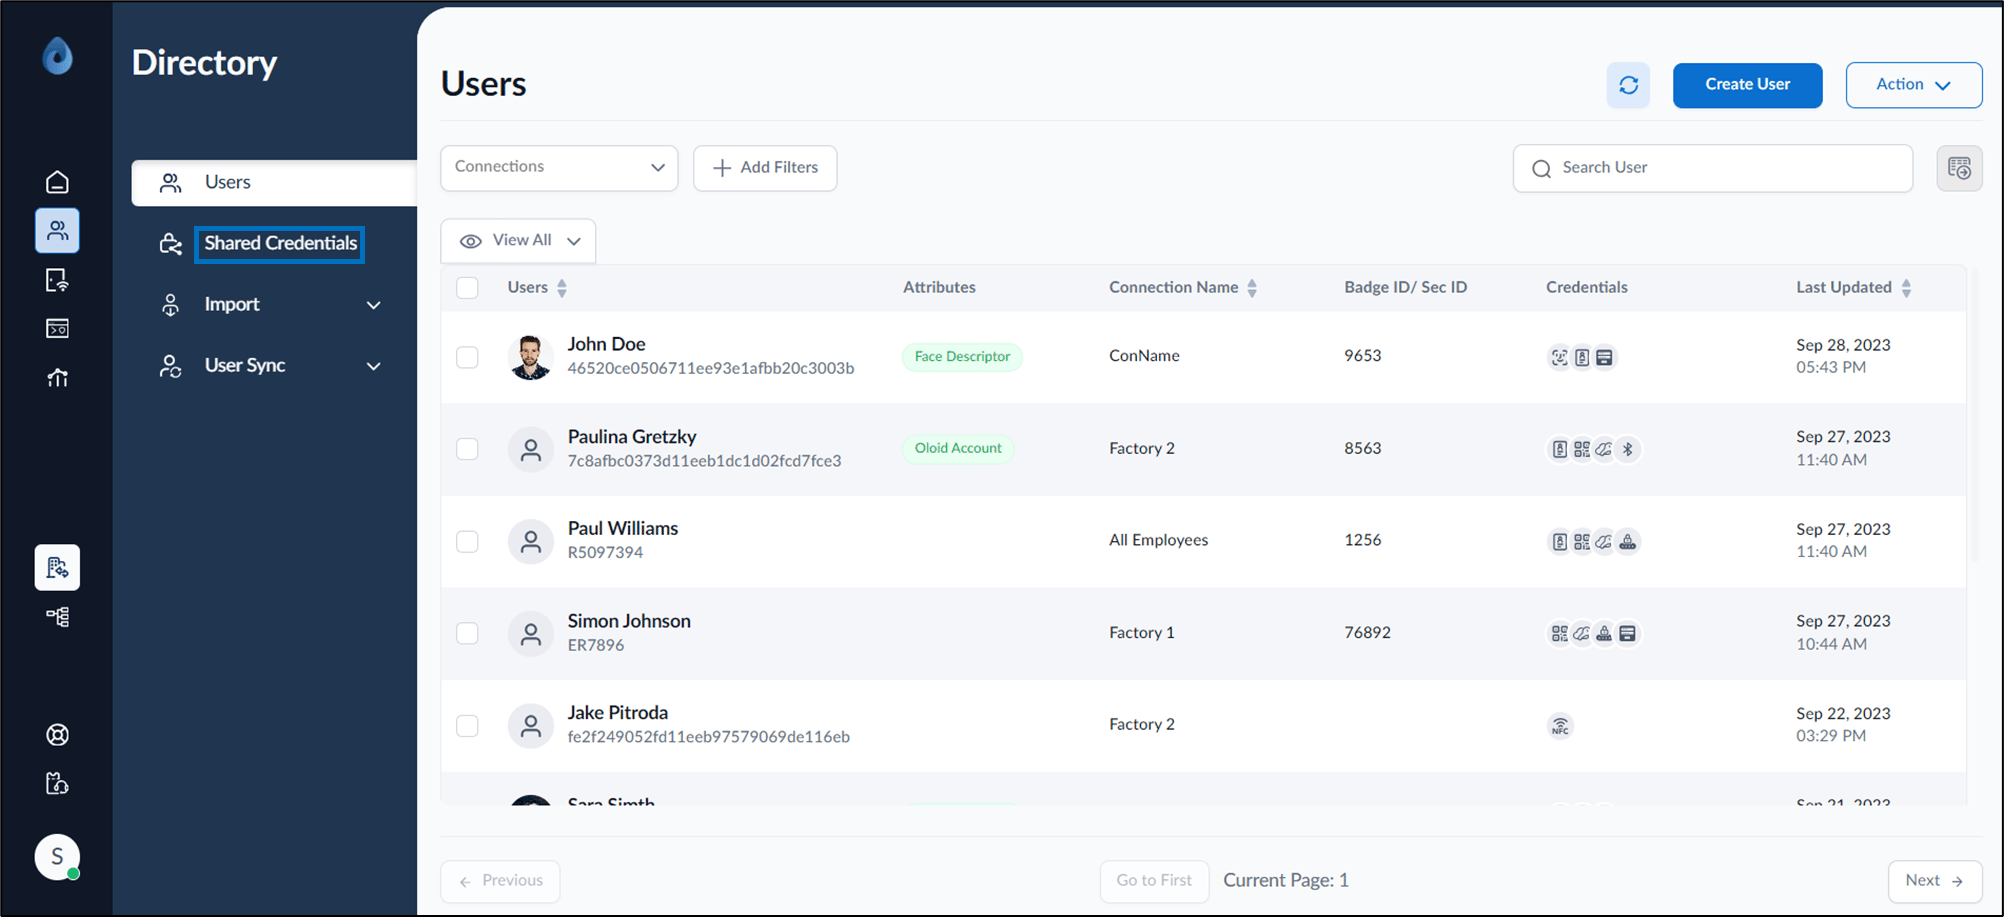Screen dimensions: 2004x917
Task: Click Jake Pitroda's Factory 2 cell
Action: coord(1141,724)
